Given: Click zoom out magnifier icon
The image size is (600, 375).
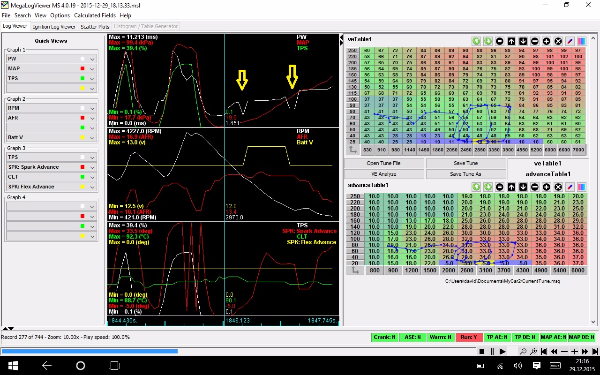Looking at the screenshot, I should pos(523,351).
